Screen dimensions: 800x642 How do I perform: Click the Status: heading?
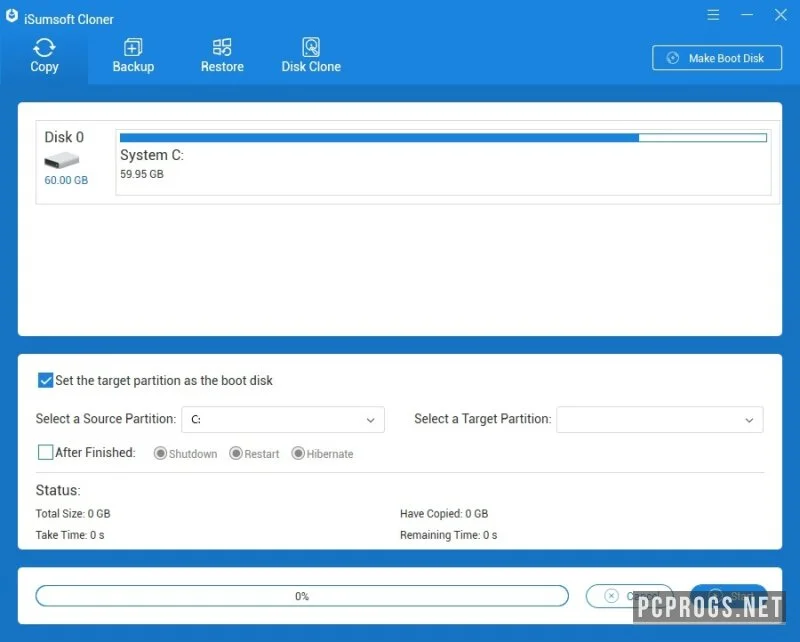(58, 490)
